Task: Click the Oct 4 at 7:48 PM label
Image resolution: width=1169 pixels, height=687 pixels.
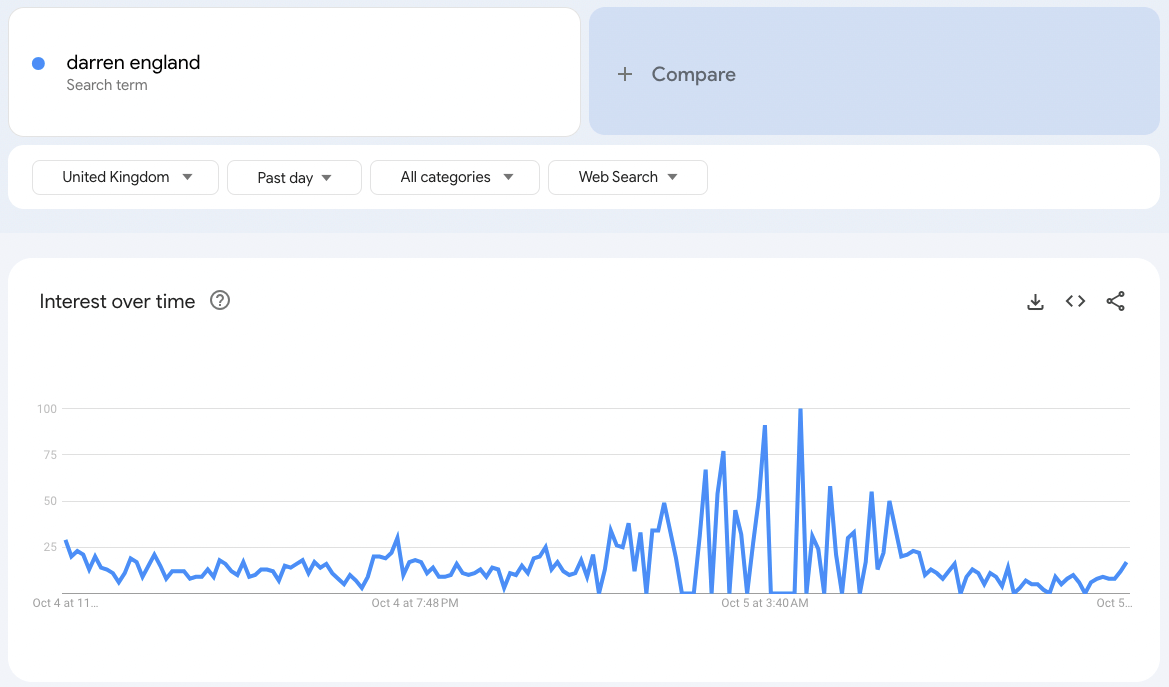Action: point(413,603)
